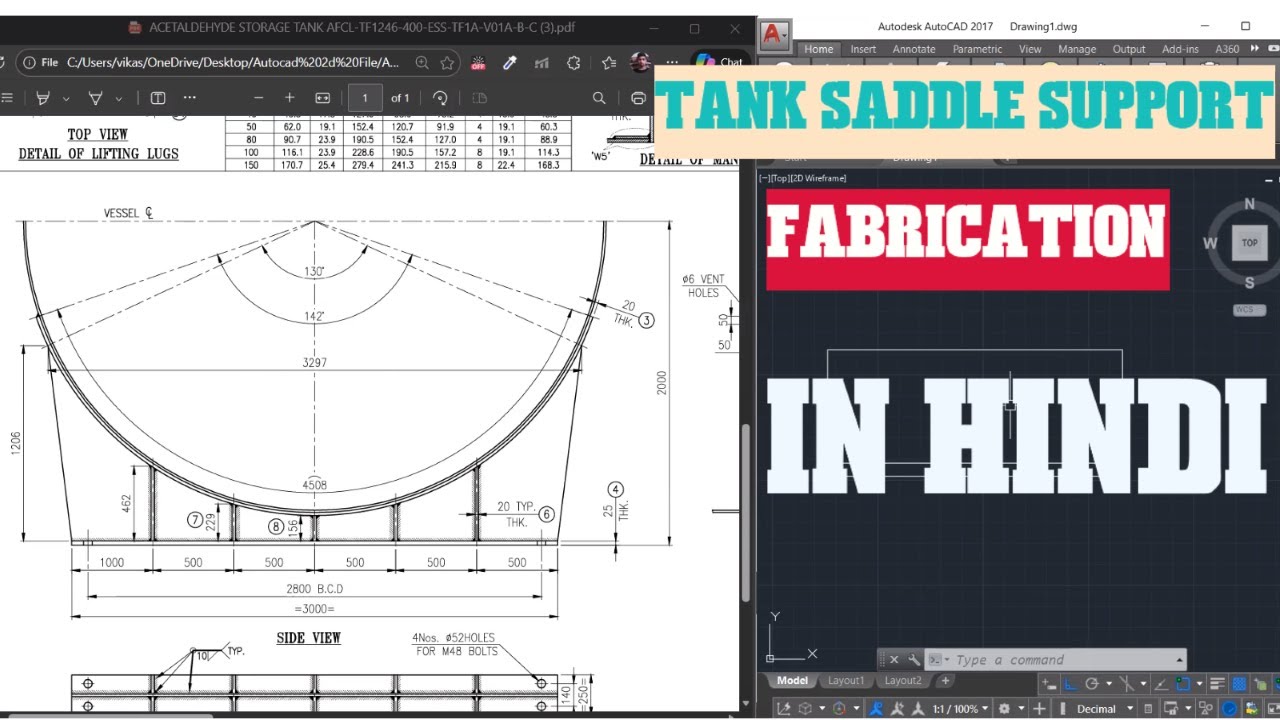Image resolution: width=1280 pixels, height=720 pixels.
Task: Toggle Selection Cycling in status bar
Action: coord(1262,684)
